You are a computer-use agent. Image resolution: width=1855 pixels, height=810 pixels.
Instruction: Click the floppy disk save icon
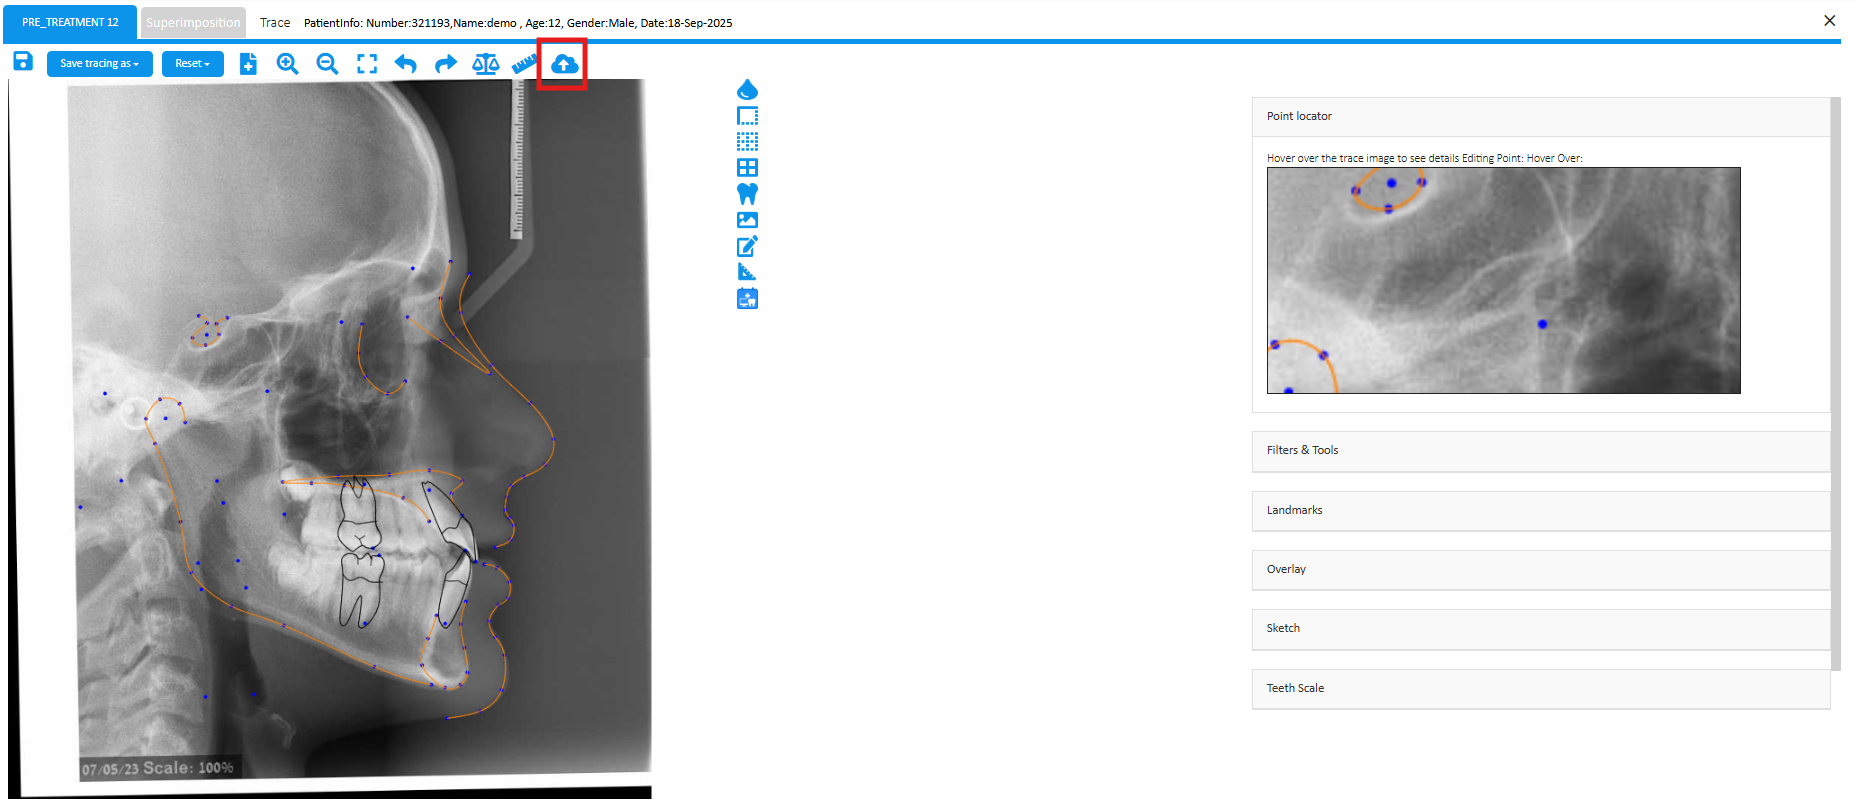pos(23,62)
